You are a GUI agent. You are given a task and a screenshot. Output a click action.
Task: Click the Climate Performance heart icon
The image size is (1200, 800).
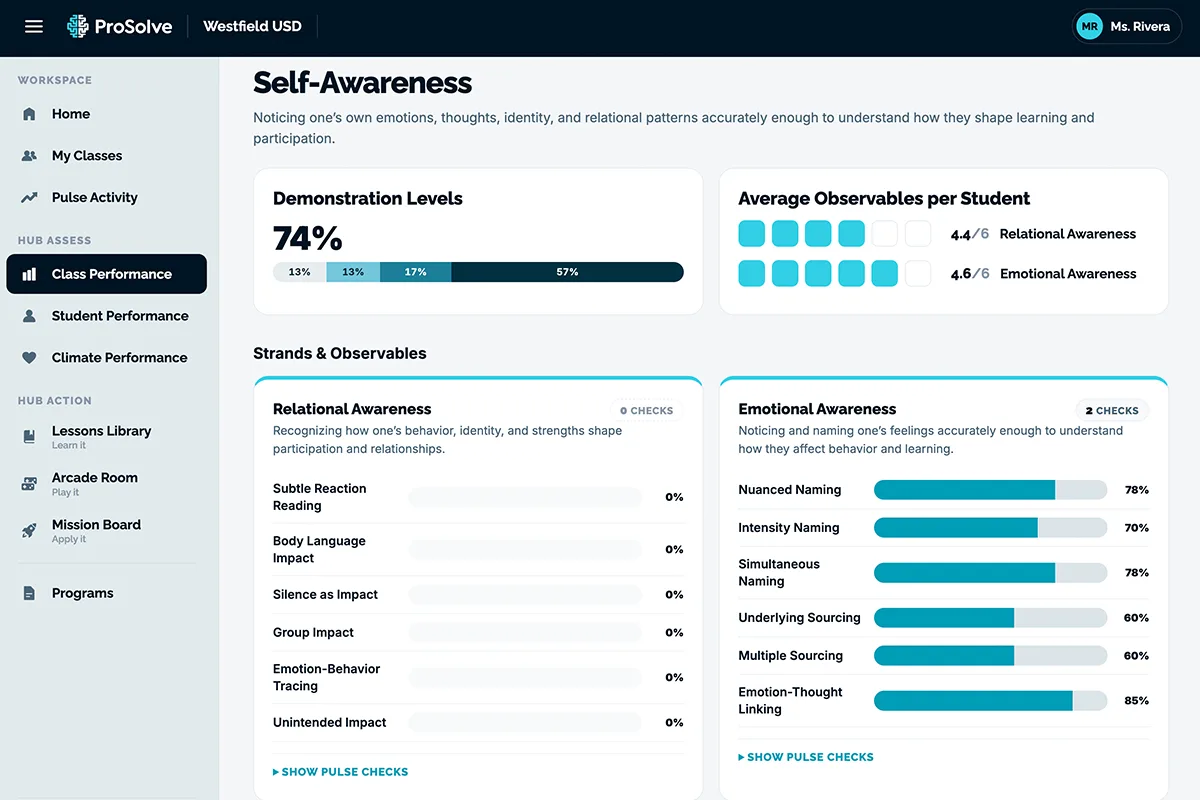click(x=30, y=358)
